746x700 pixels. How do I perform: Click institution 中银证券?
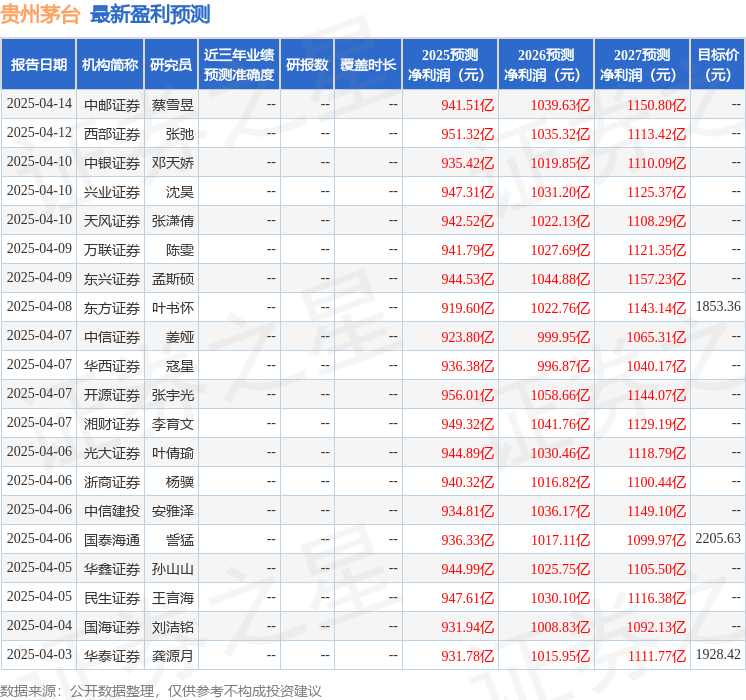[x=112, y=163]
